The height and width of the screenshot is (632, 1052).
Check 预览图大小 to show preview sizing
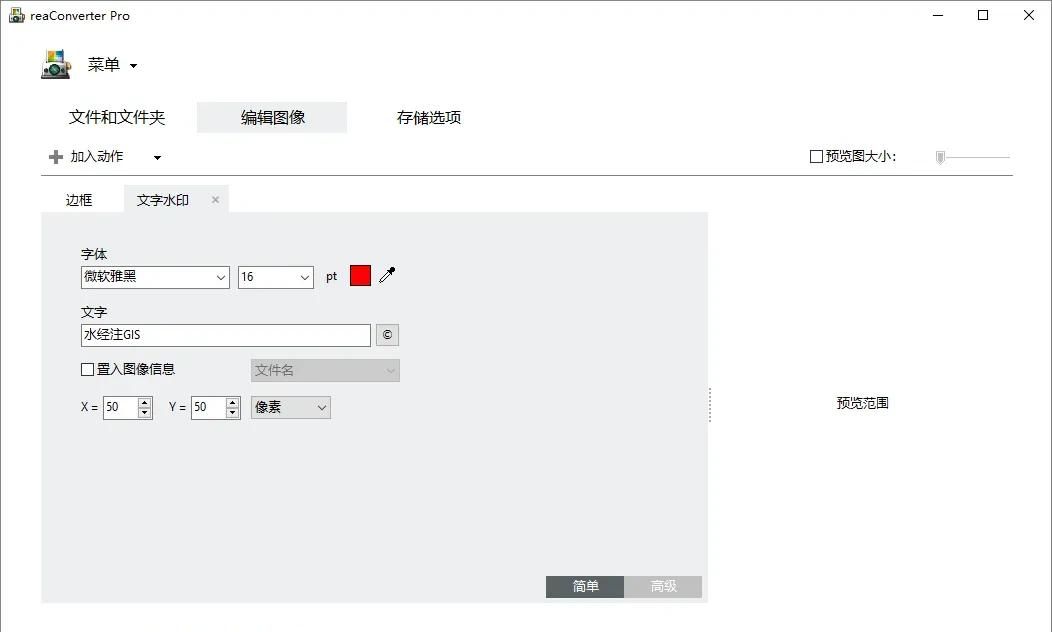pyautogui.click(x=816, y=156)
